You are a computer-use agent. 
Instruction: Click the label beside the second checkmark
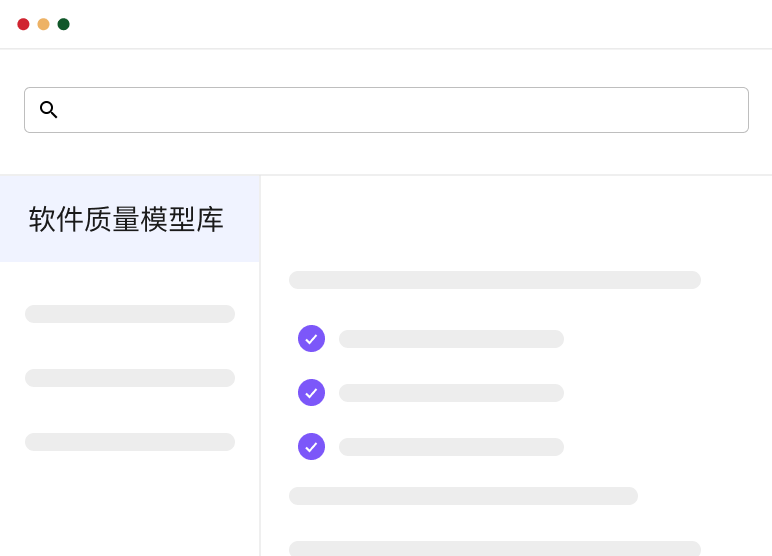point(451,393)
